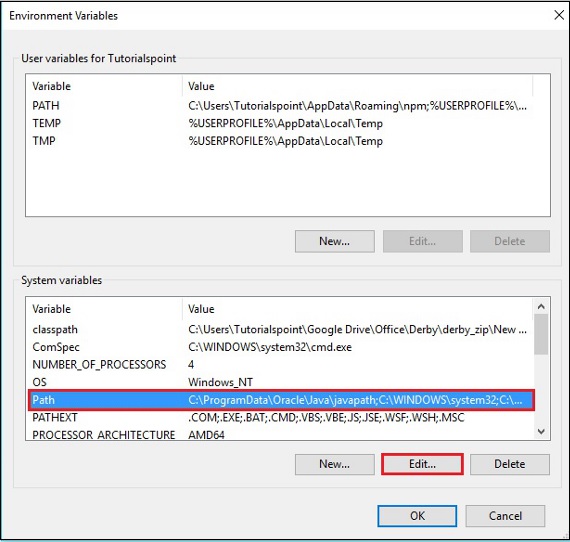Click the system variables scrollbar thumb

tap(541, 334)
